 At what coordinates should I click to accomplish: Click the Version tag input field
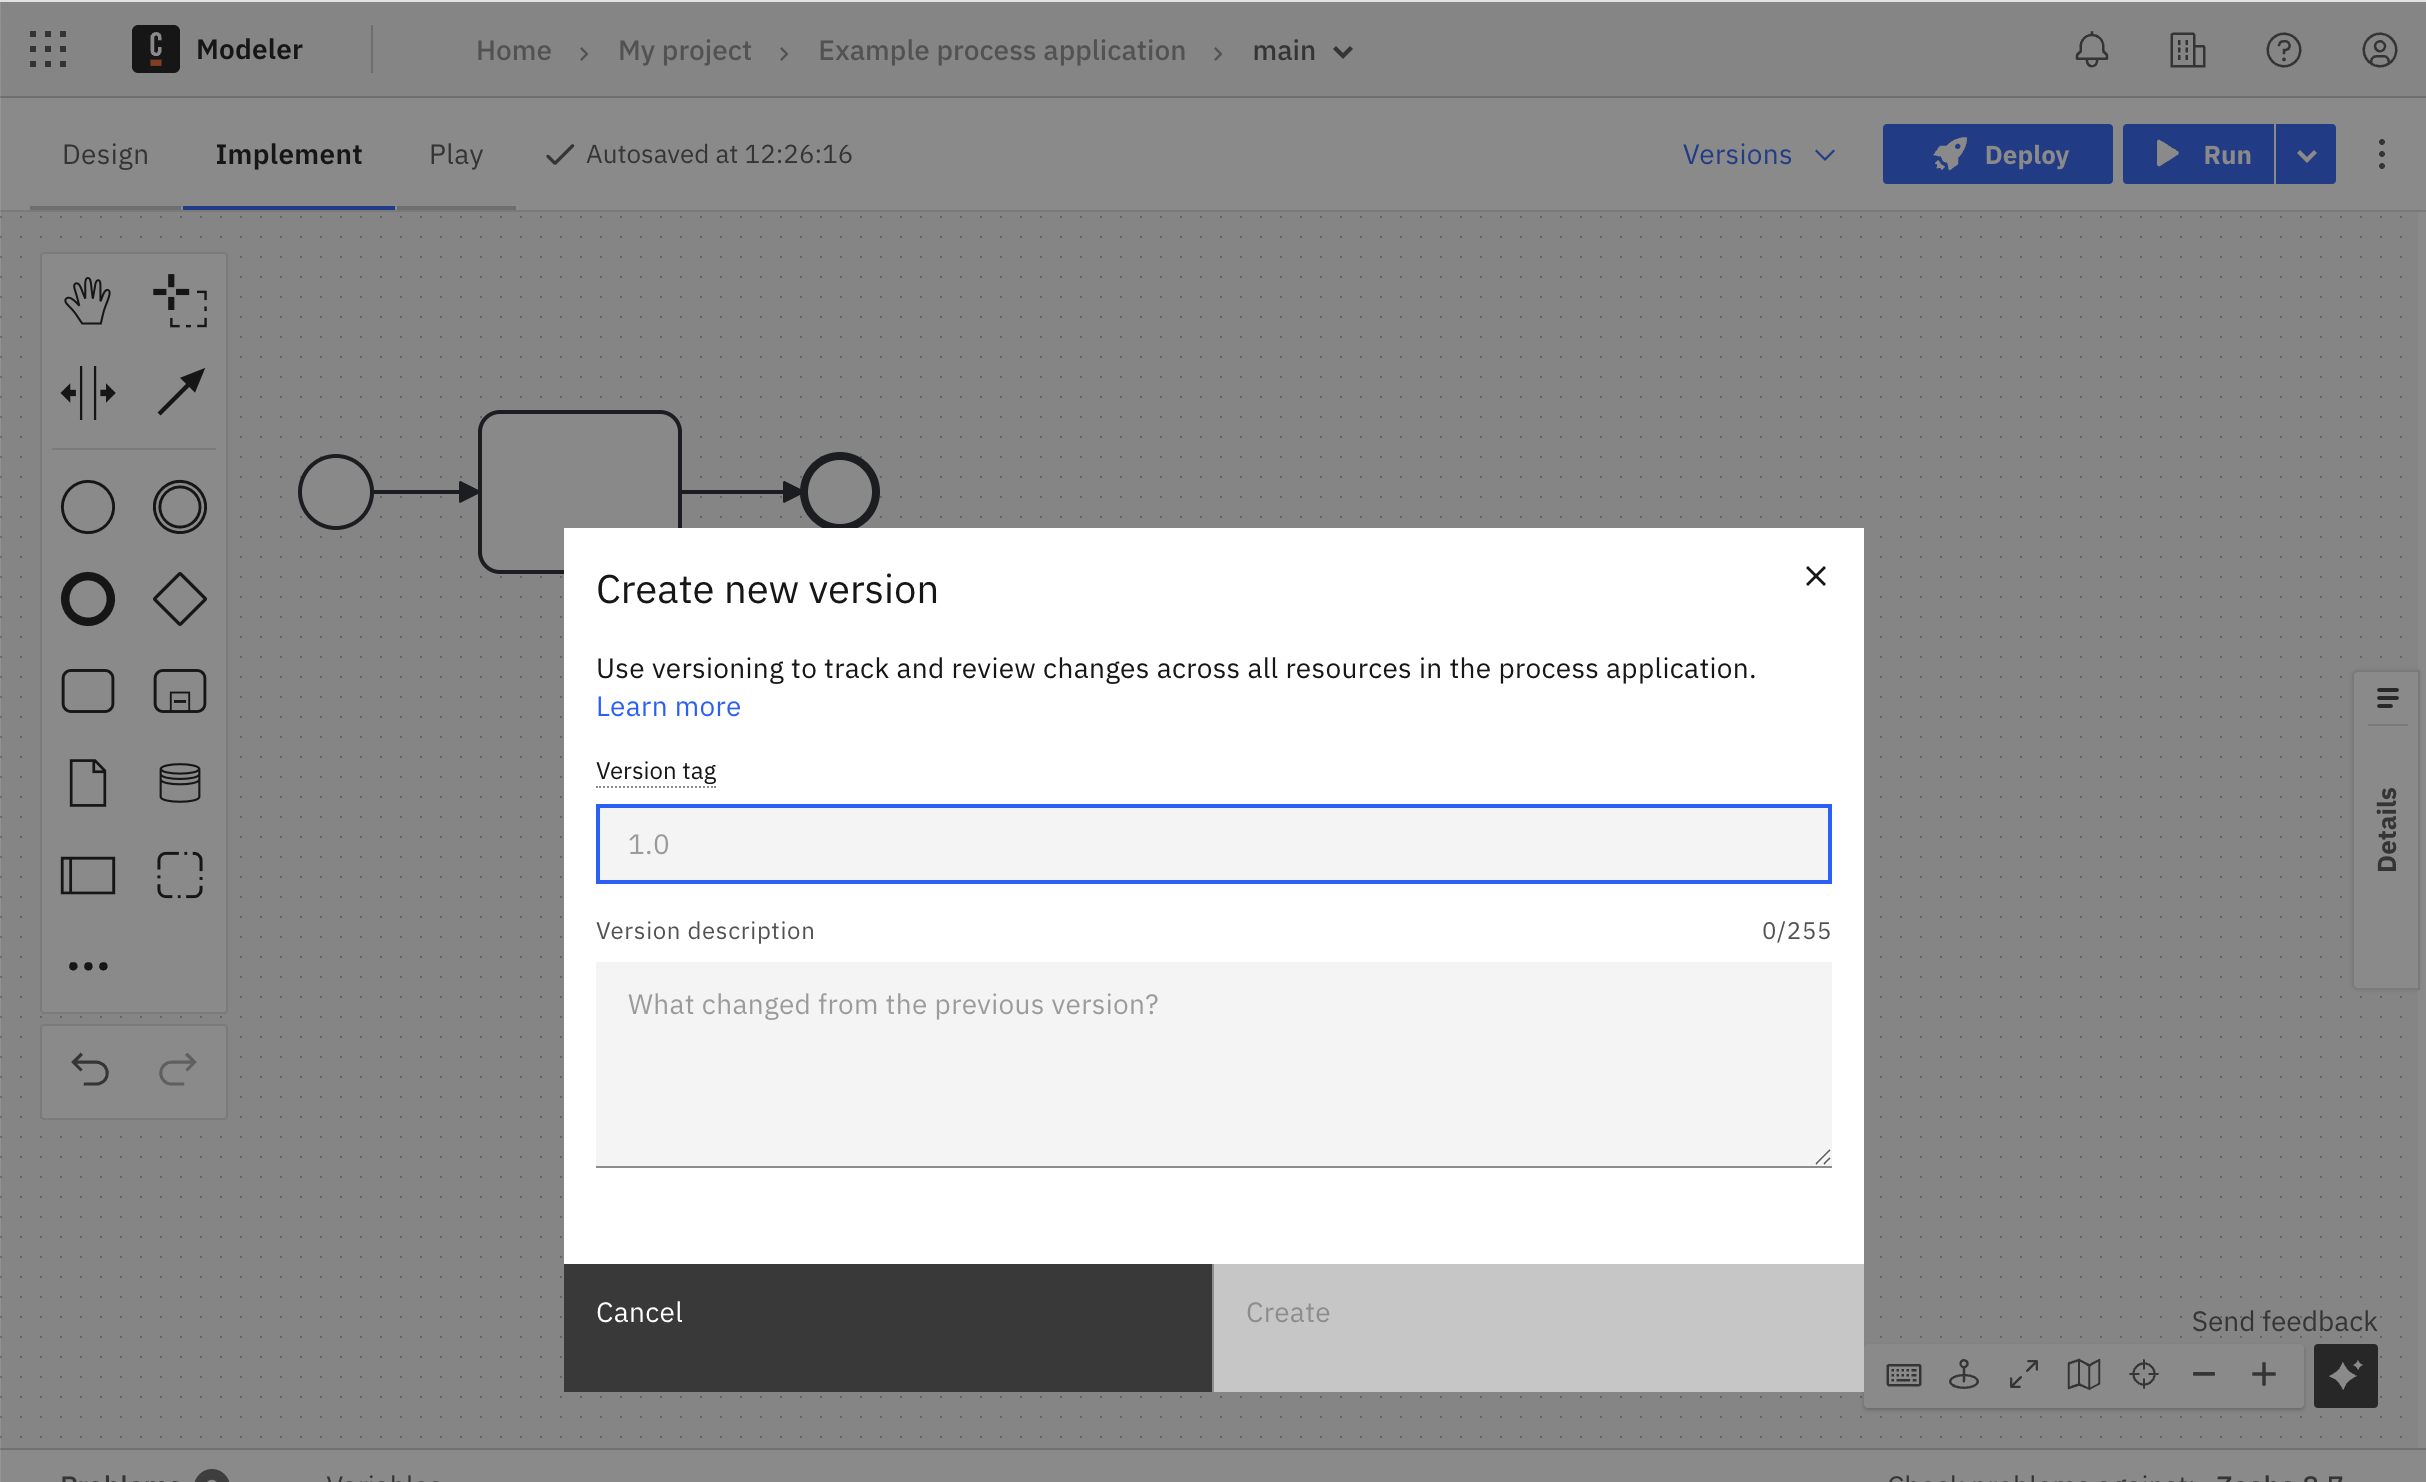(1213, 843)
